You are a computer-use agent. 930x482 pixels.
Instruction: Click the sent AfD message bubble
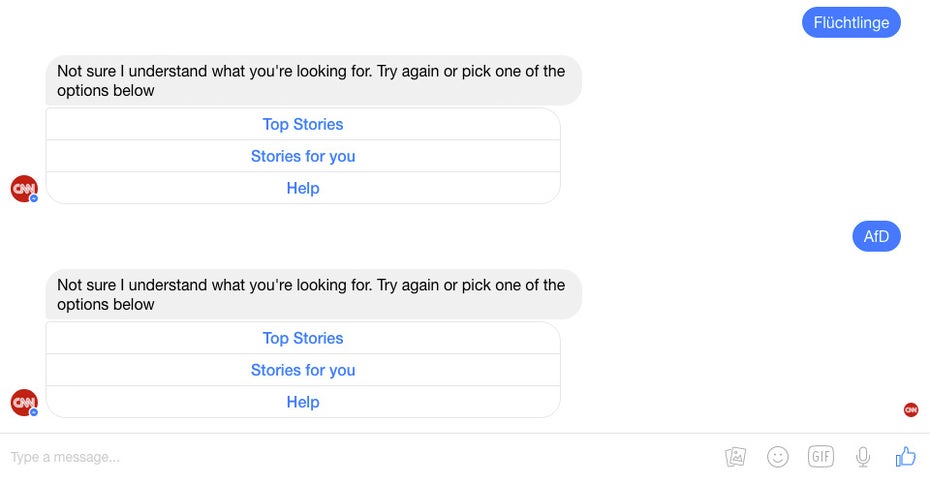[876, 237]
